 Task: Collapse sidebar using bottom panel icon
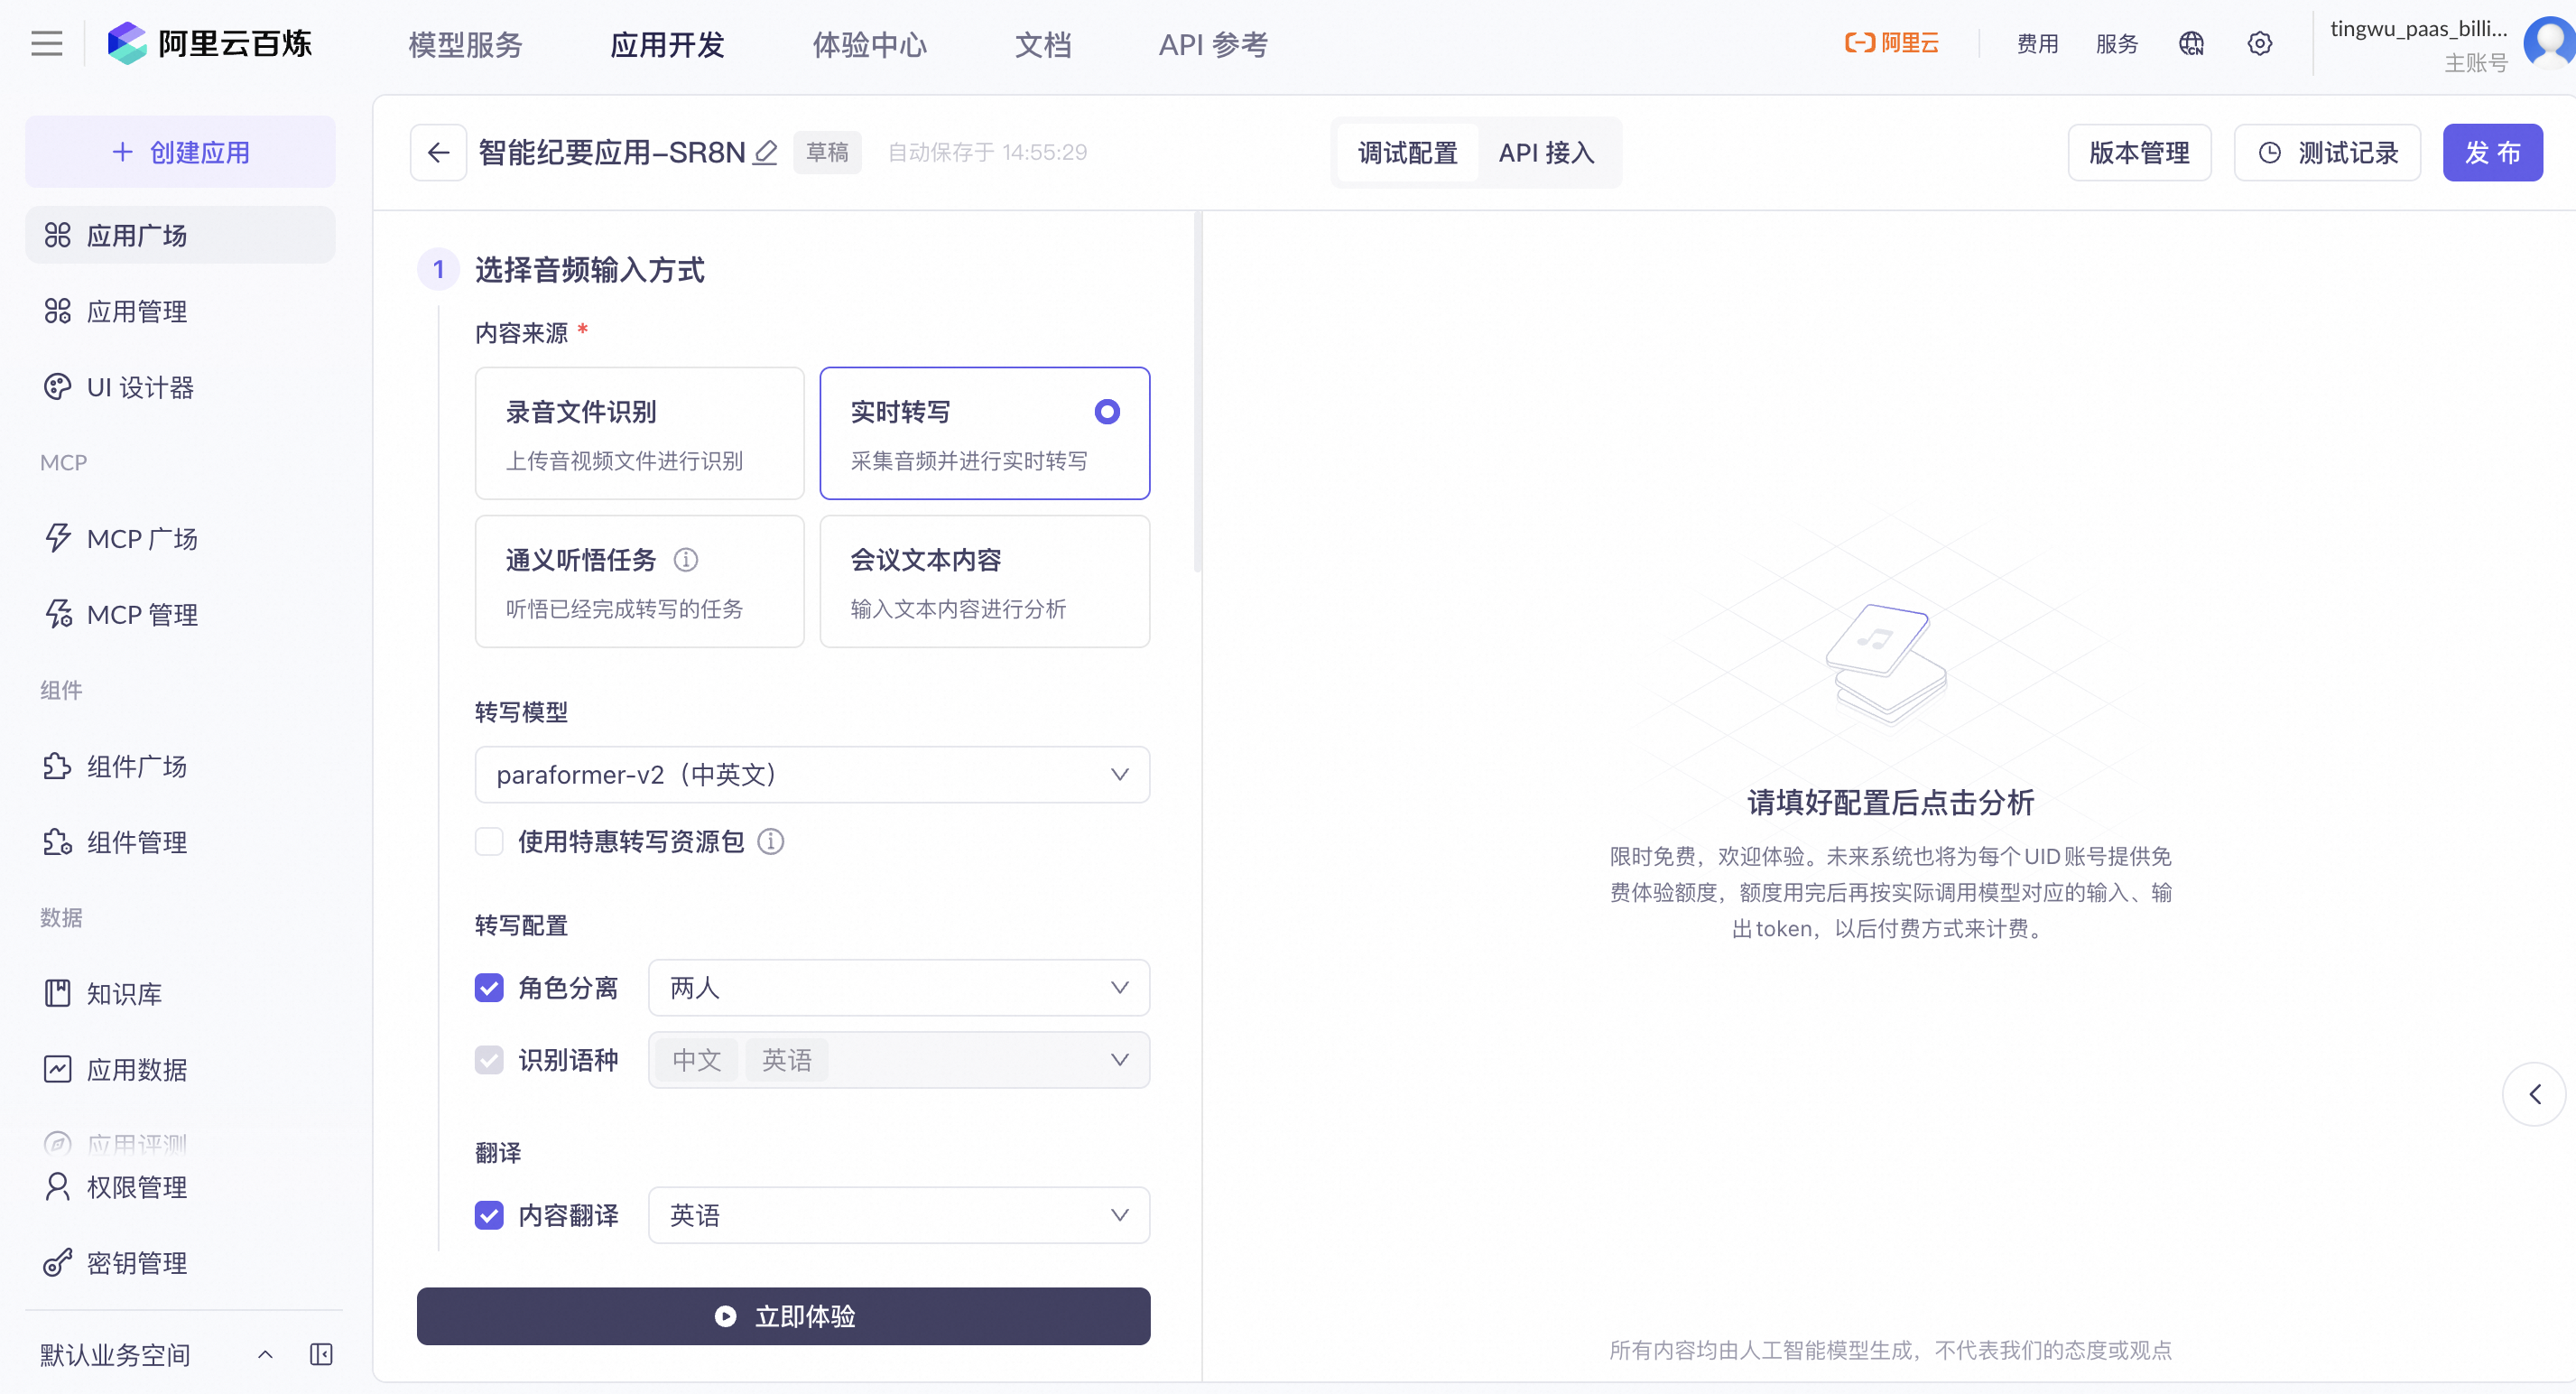(321, 1355)
